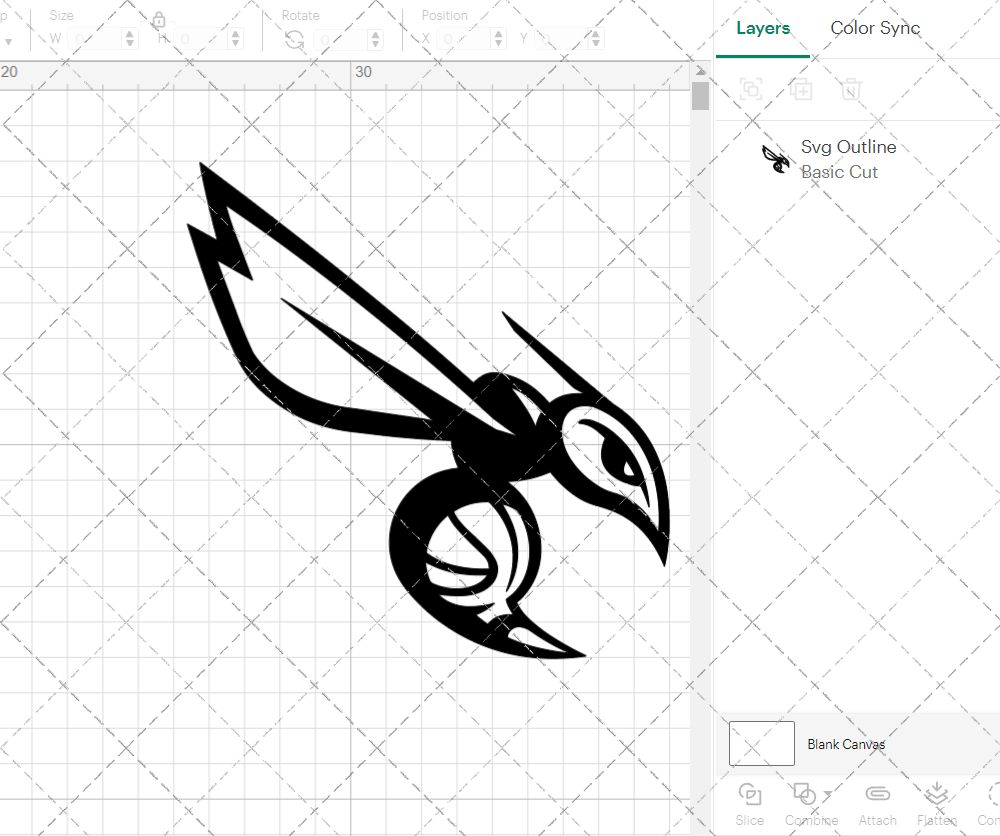Adjust the Position Y stepper arrows
Image resolution: width=1000 pixels, height=836 pixels.
[x=596, y=39]
